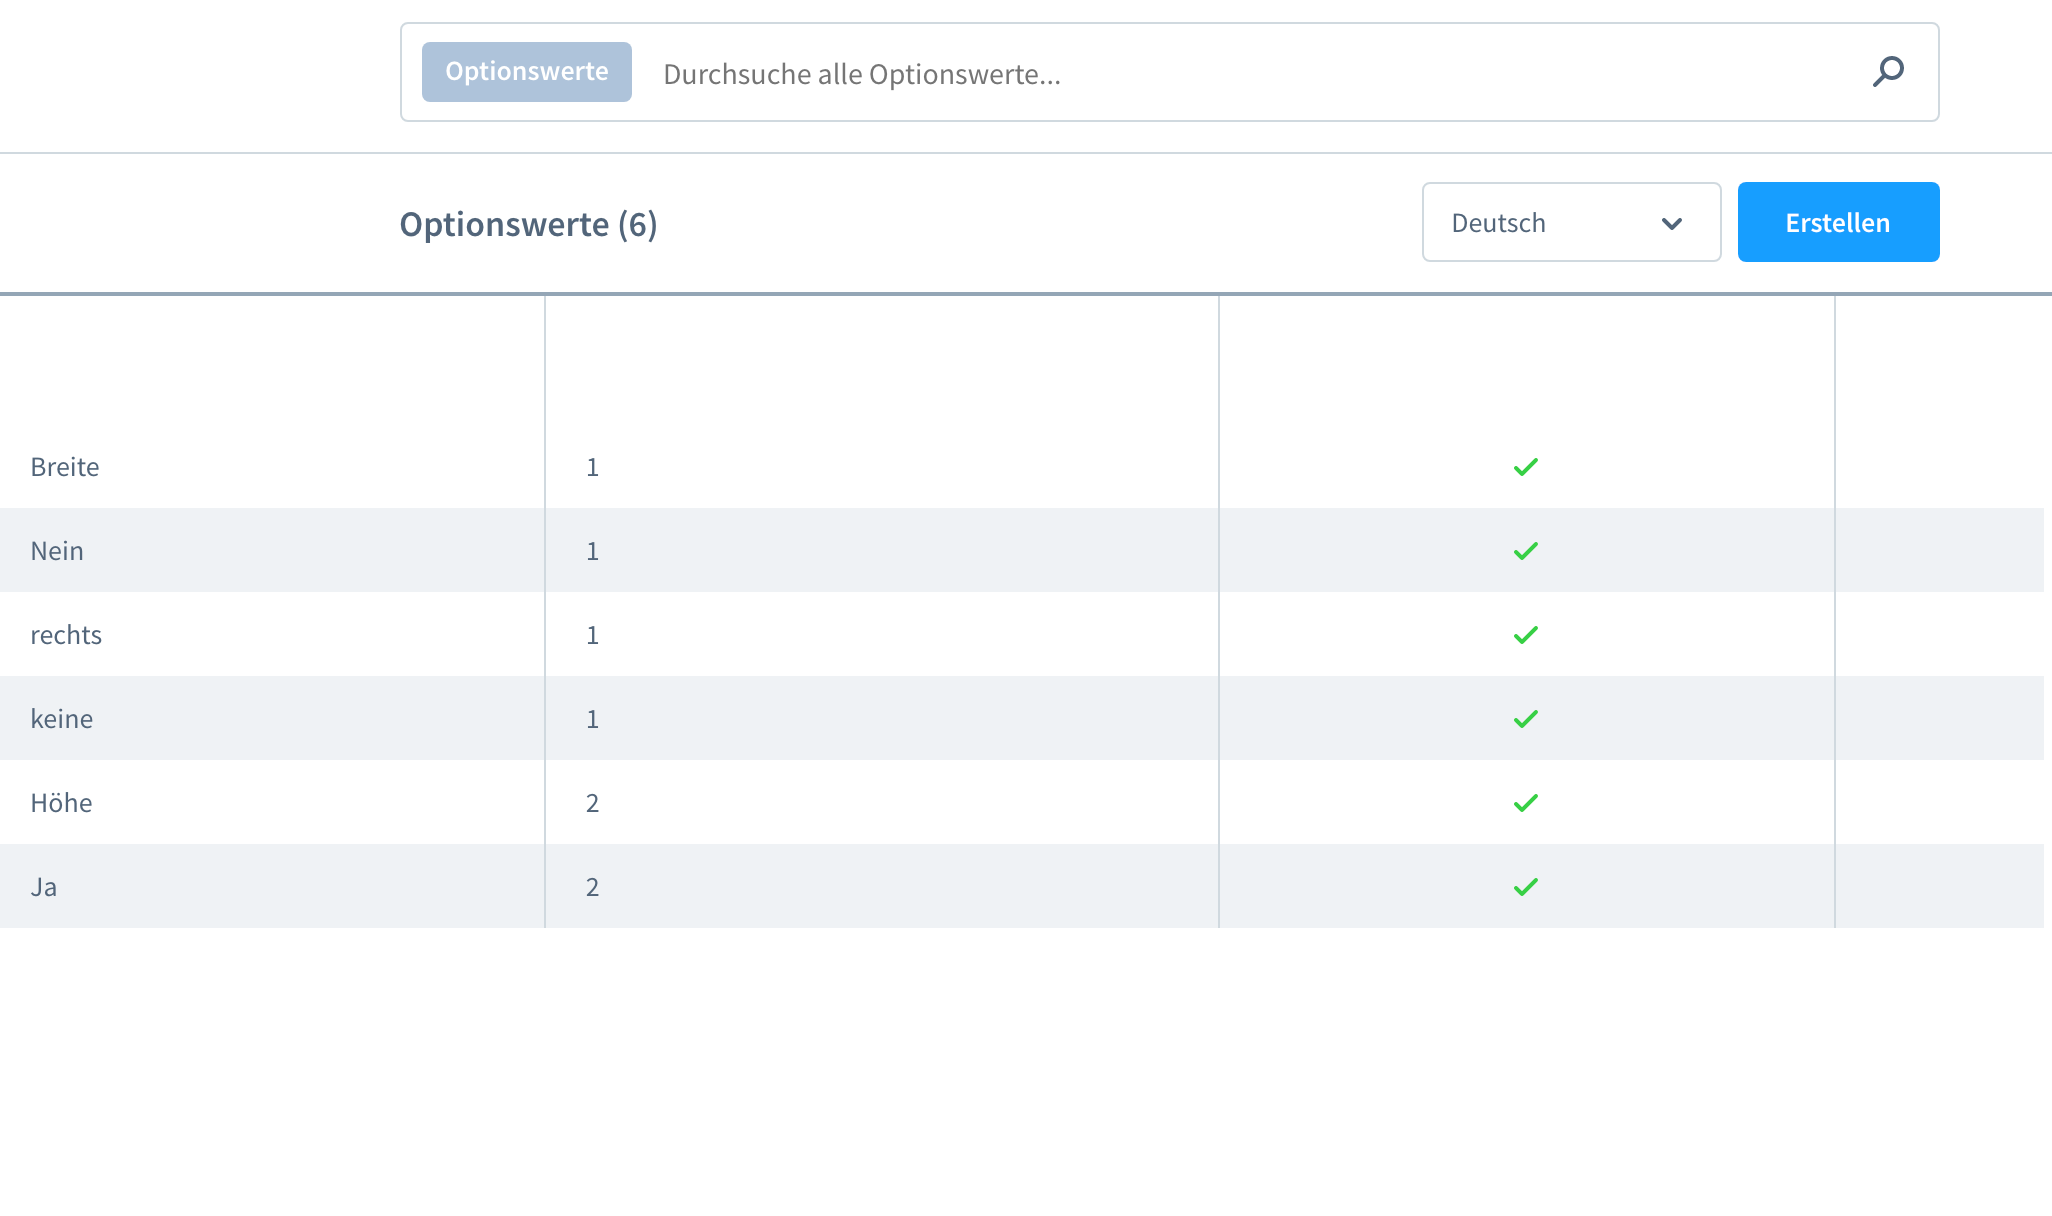Click the Optionswerte (6) heading
Image resolution: width=2052 pixels, height=1216 pixels.
(x=528, y=224)
